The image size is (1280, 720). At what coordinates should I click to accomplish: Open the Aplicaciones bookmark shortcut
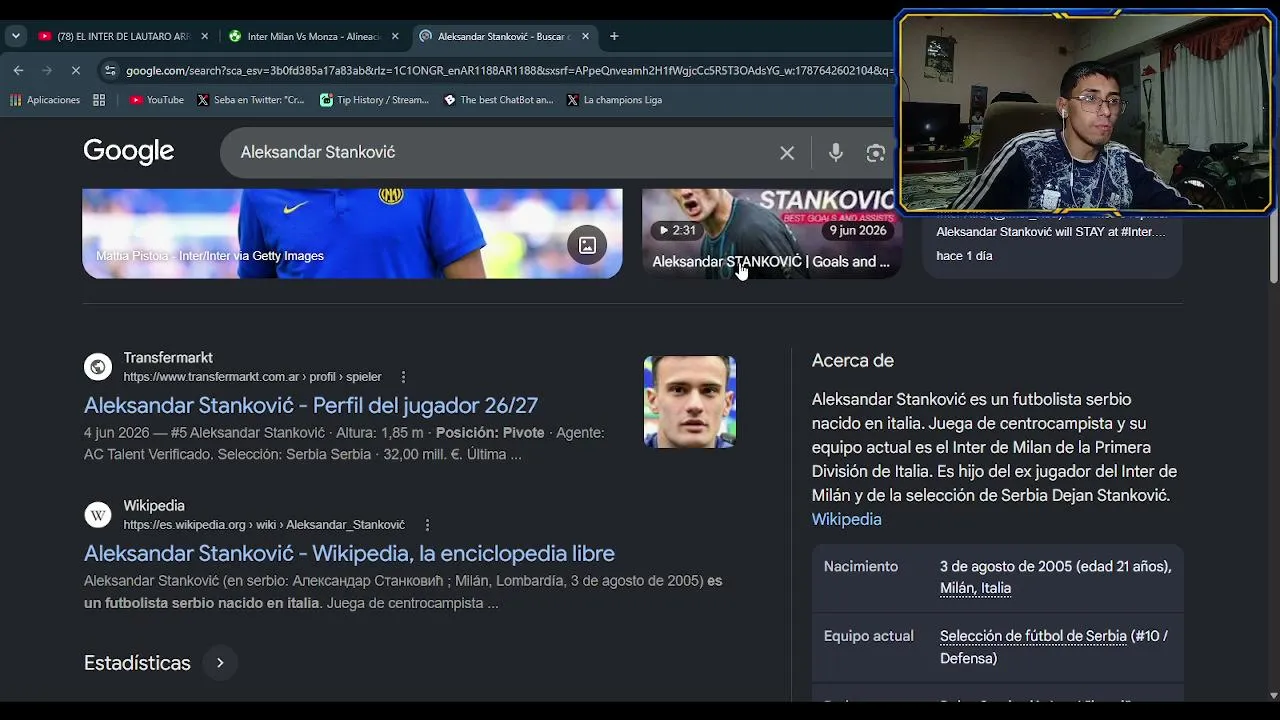coord(45,100)
